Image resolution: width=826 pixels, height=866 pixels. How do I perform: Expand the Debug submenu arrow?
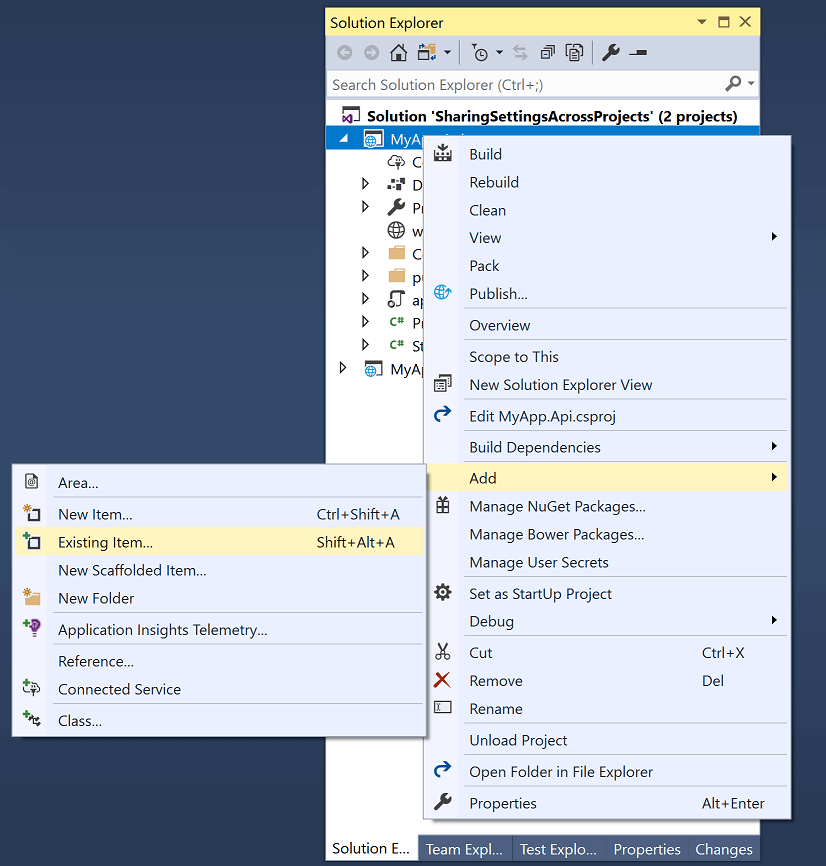pyautogui.click(x=774, y=620)
